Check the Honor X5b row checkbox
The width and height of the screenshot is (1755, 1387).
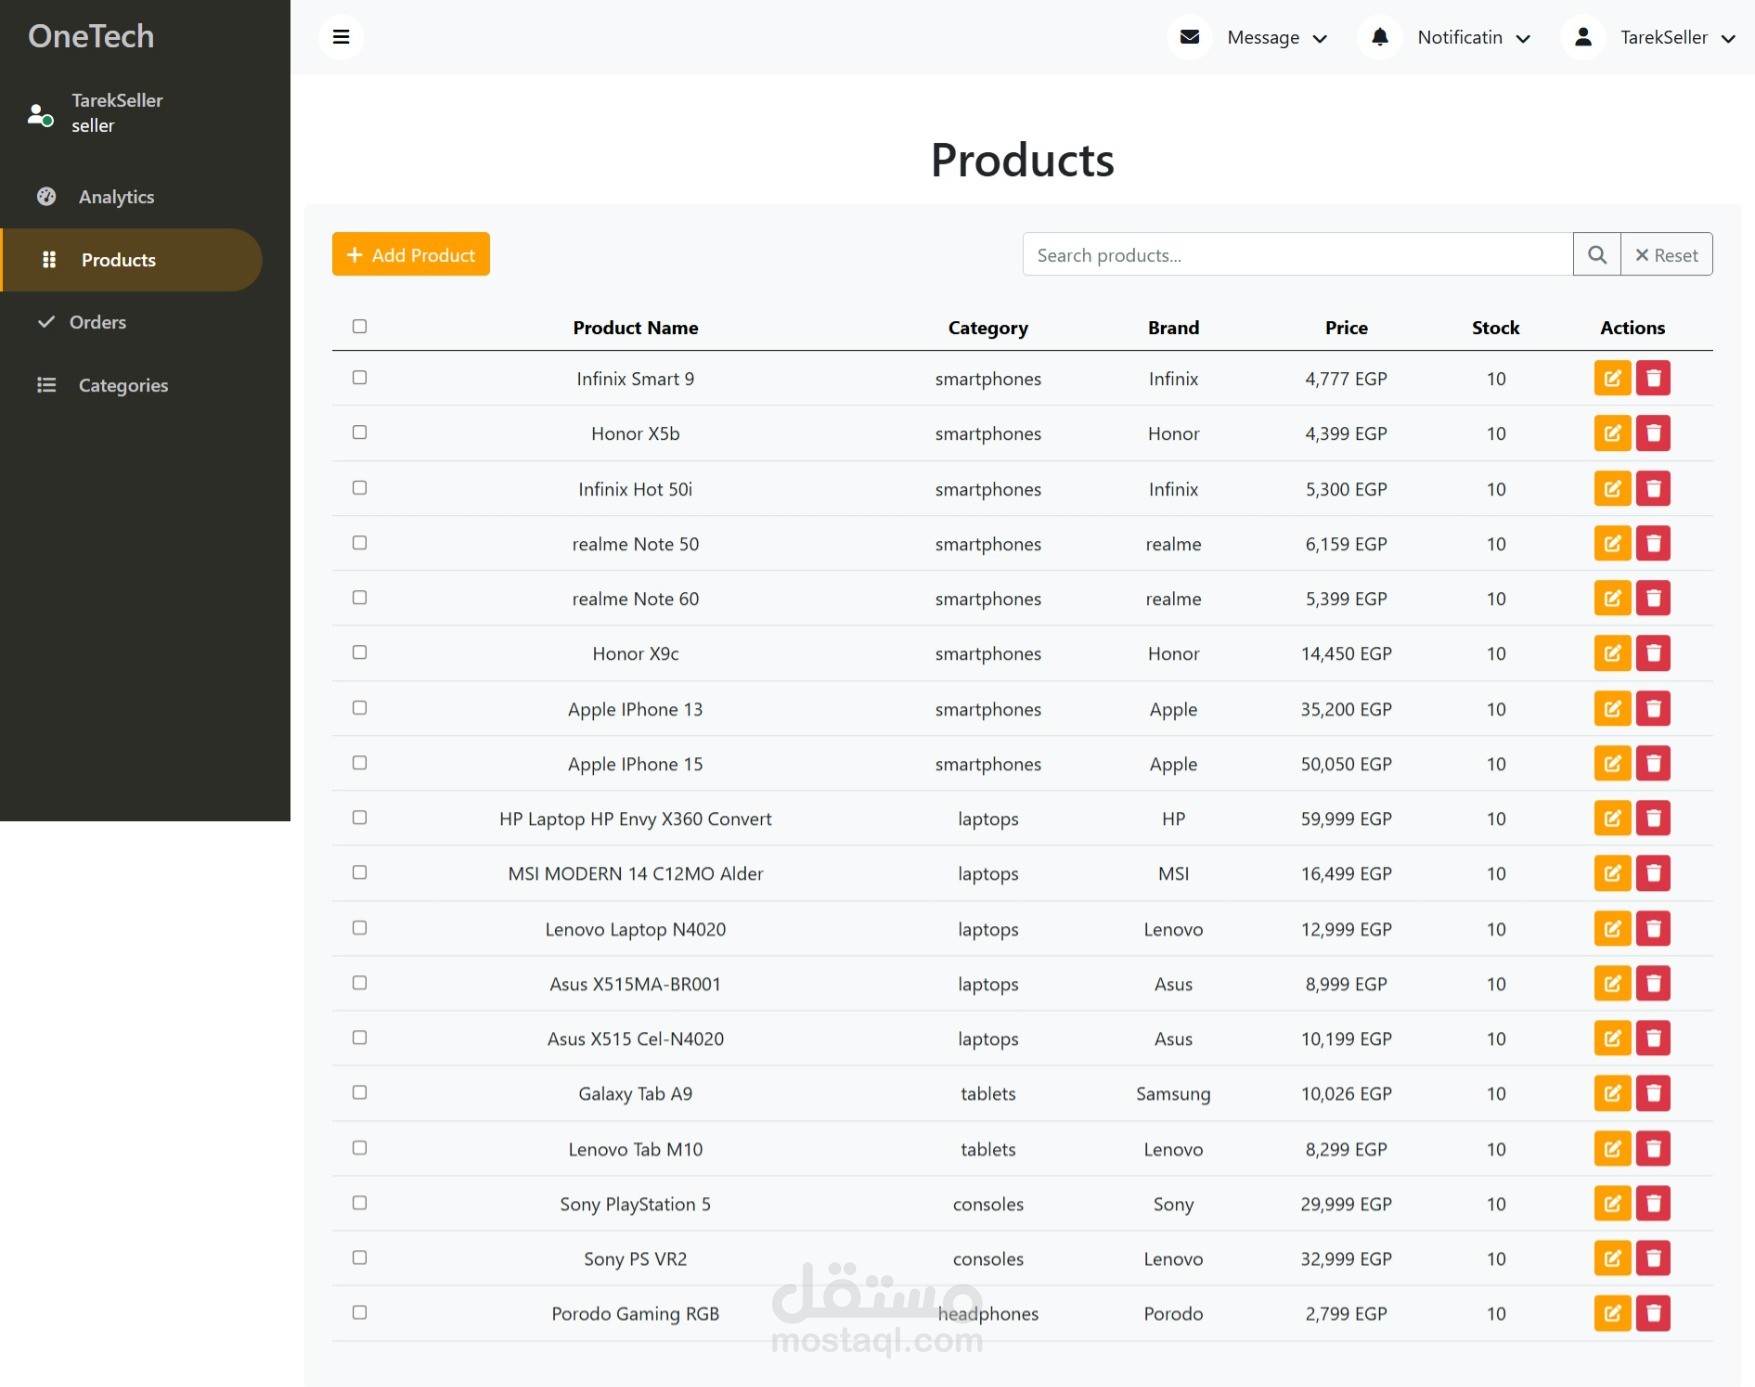[360, 432]
